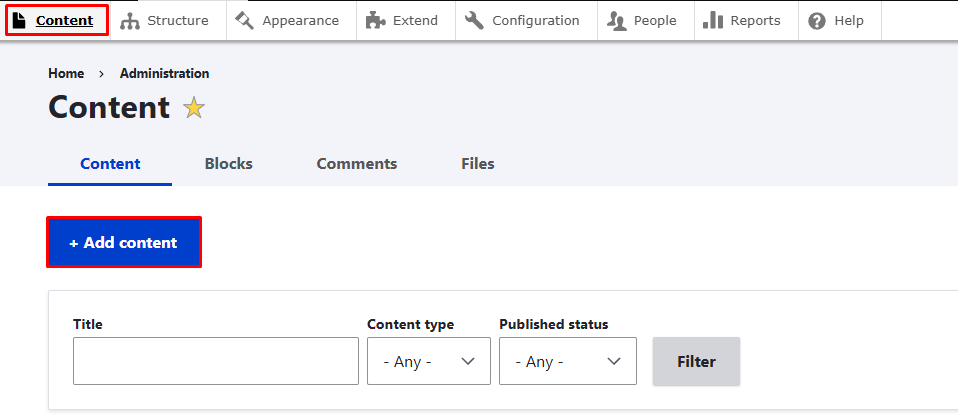Select the Content tab below the heading
This screenshot has width=958, height=414.
pyautogui.click(x=110, y=164)
